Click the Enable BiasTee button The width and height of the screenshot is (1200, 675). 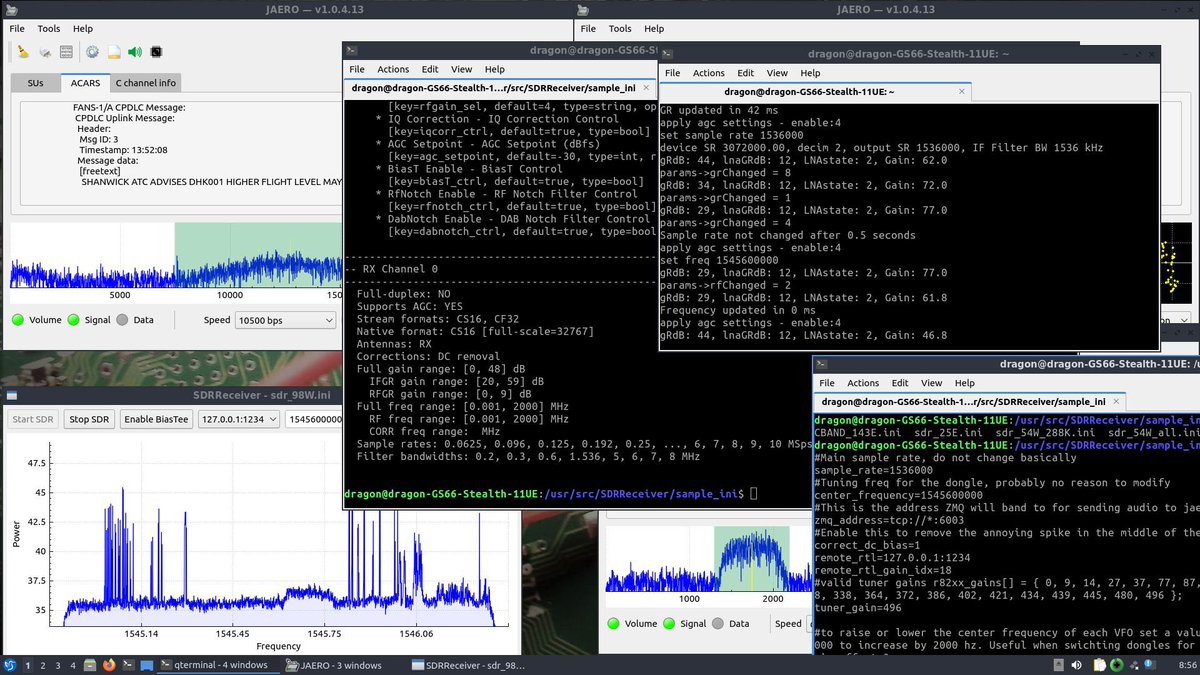(156, 420)
